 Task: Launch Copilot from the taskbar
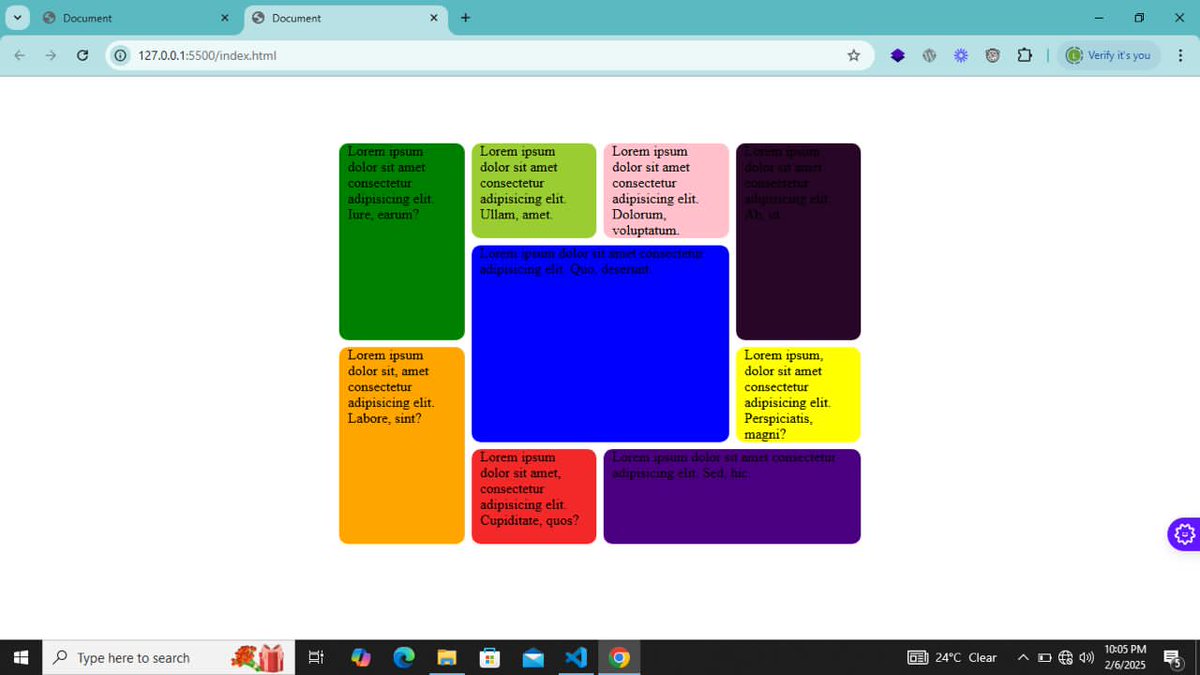point(361,657)
